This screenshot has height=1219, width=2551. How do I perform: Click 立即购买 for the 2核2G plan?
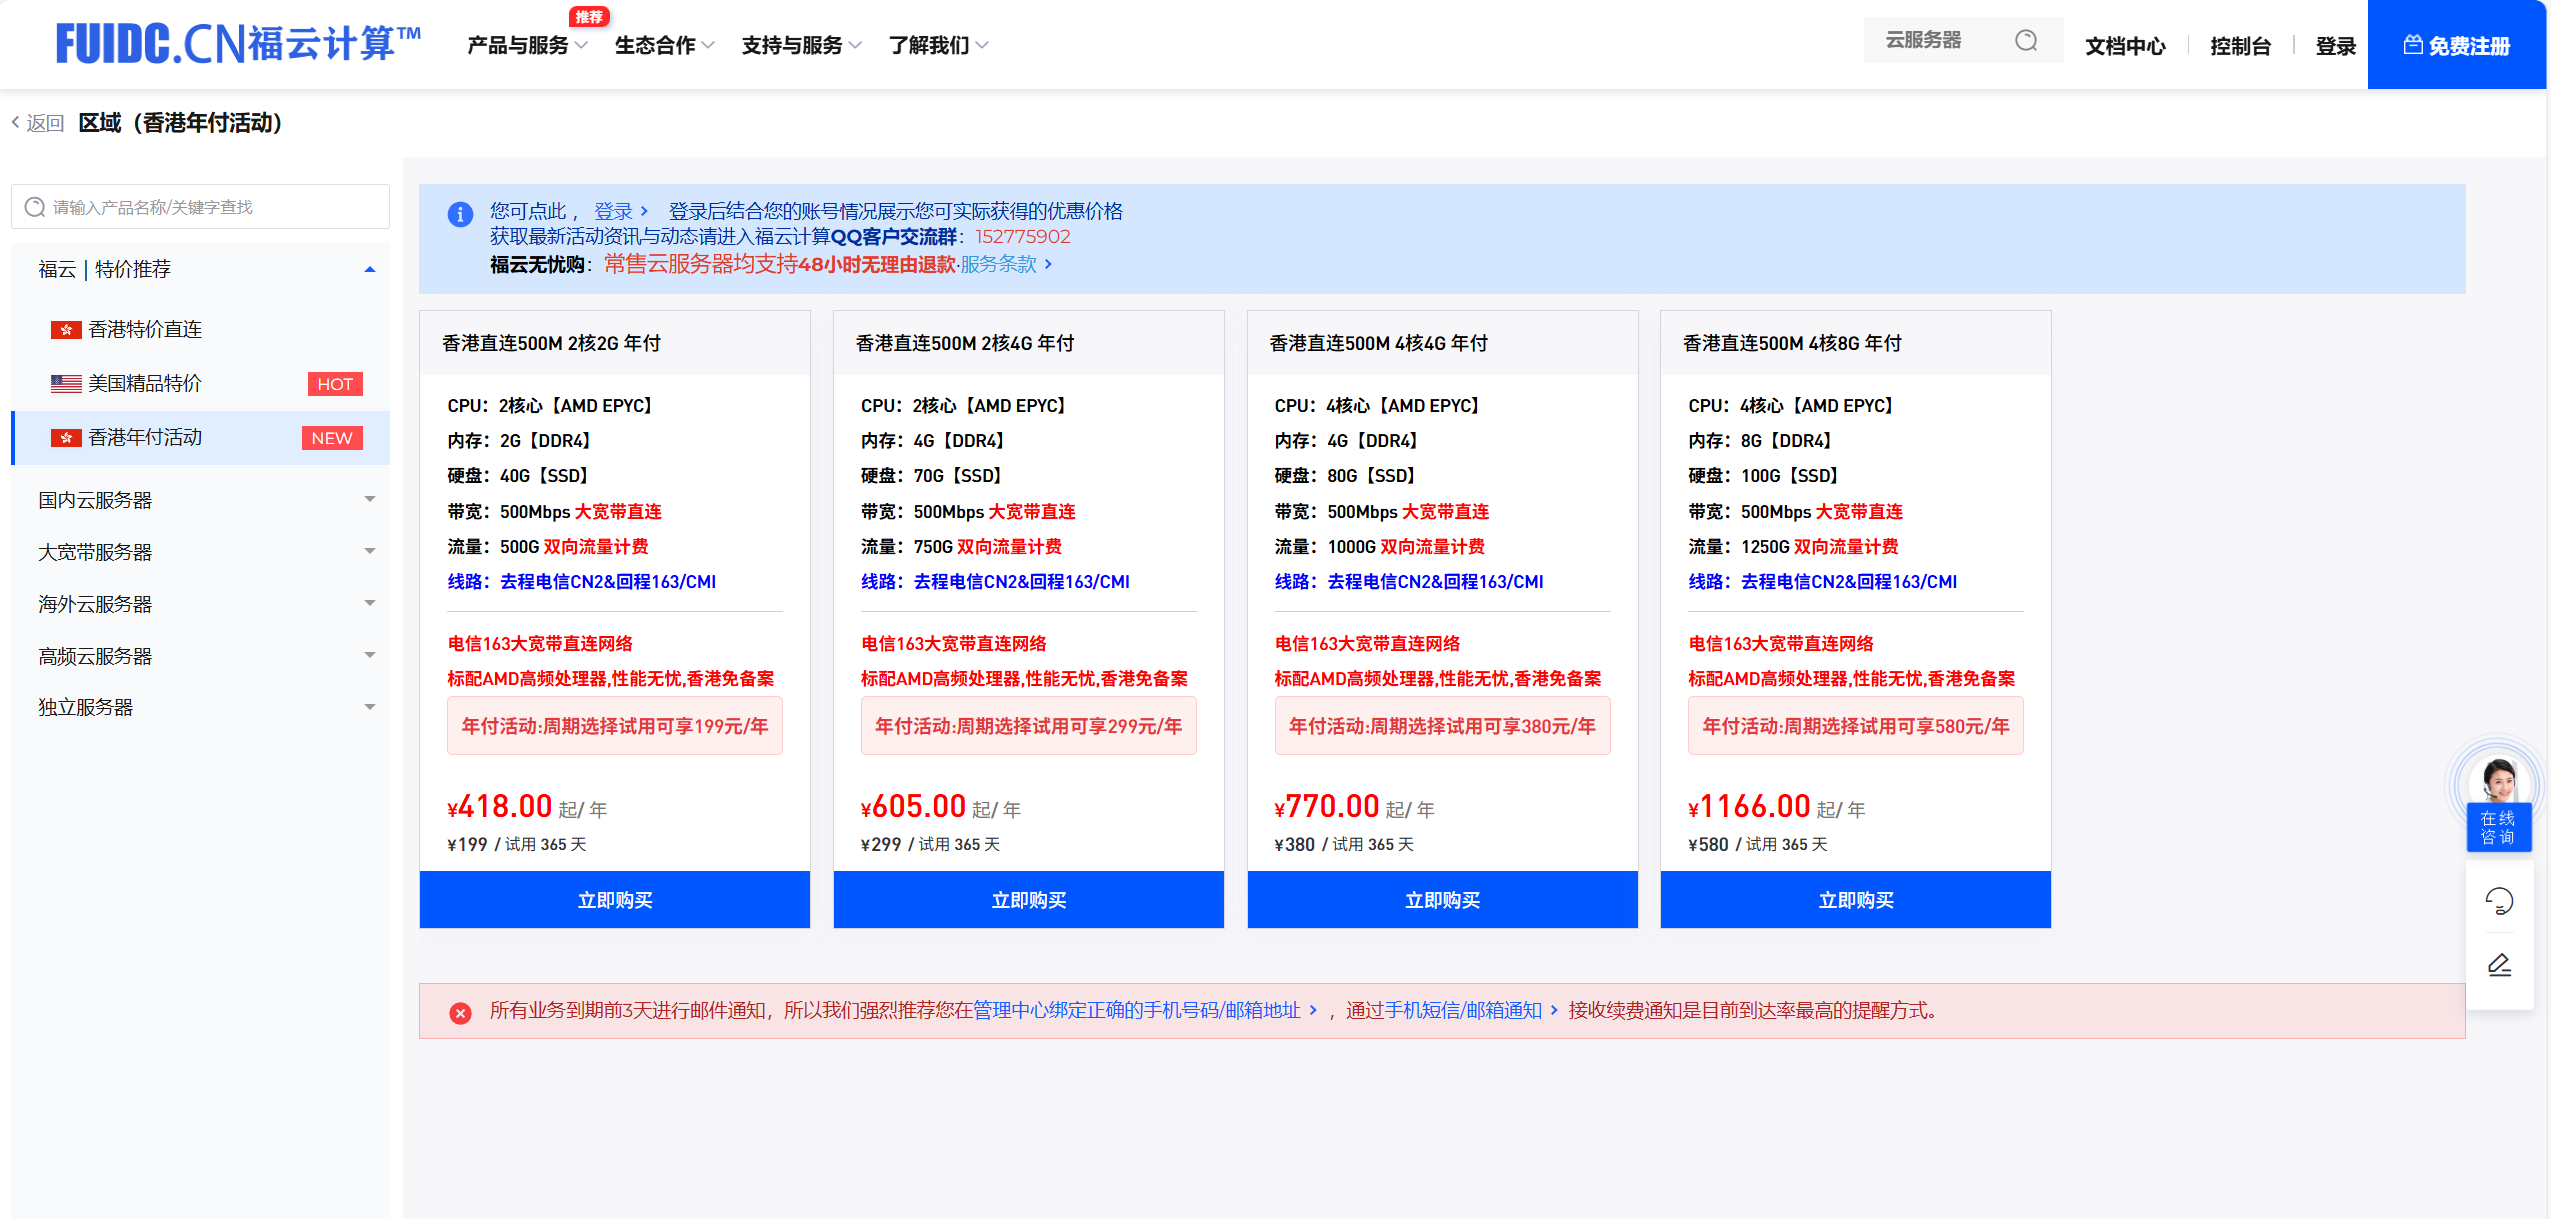coord(614,900)
